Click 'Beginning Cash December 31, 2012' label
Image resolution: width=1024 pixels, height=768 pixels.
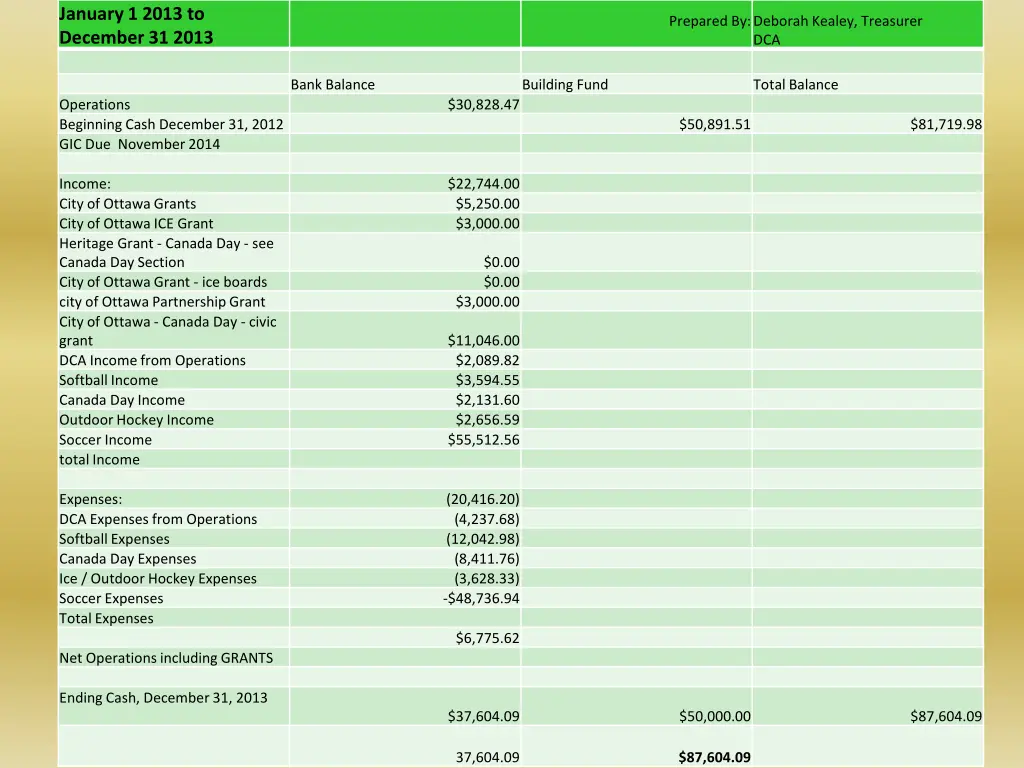coord(171,124)
